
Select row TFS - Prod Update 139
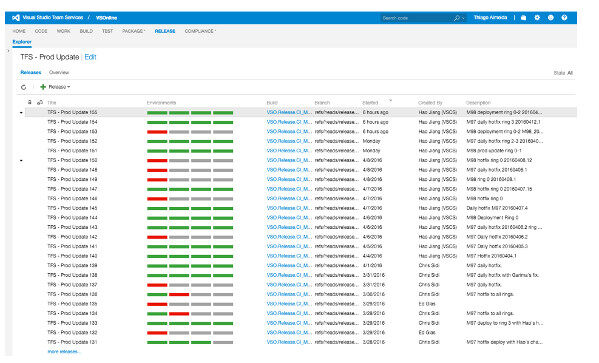(301, 266)
